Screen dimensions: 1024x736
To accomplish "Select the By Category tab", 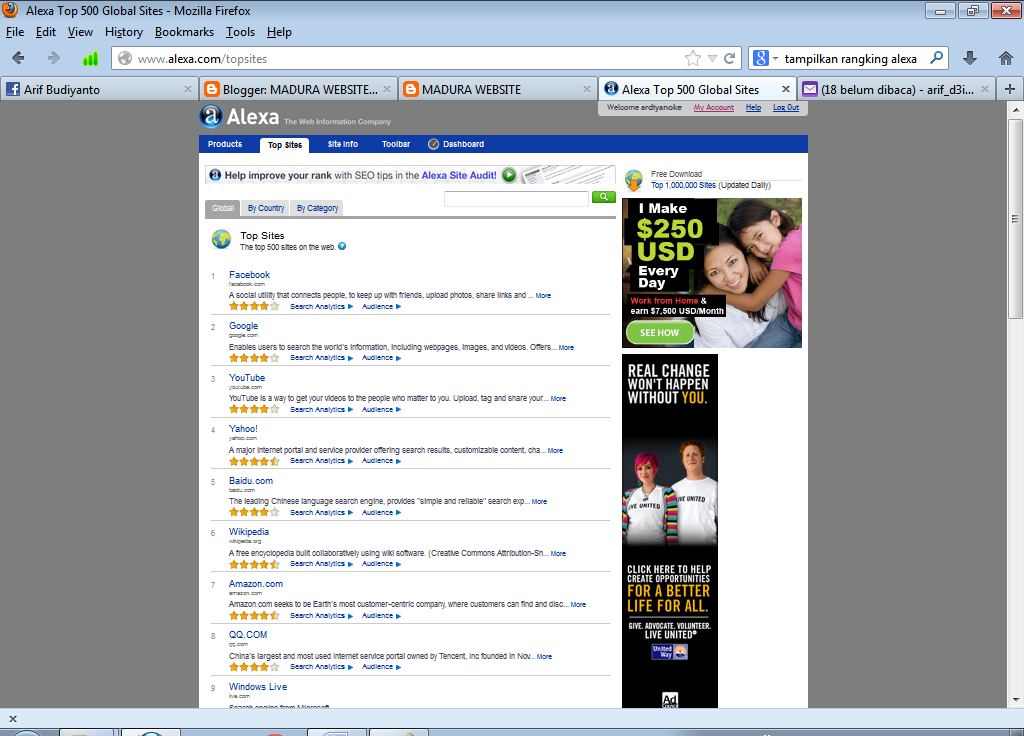I will 317,208.
